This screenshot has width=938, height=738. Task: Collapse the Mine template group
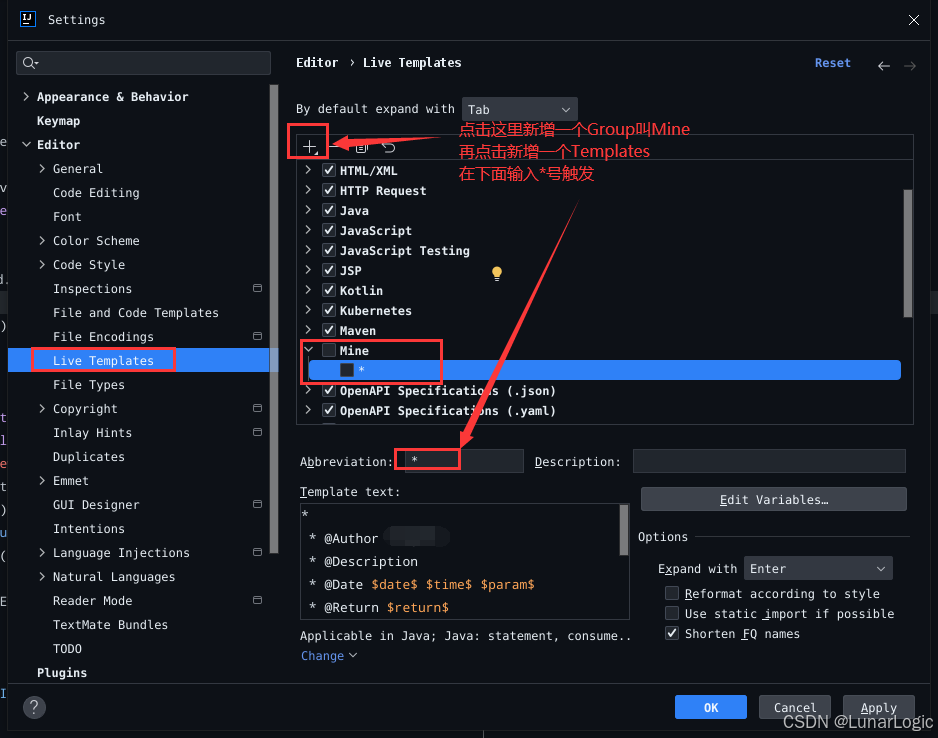[x=308, y=350]
